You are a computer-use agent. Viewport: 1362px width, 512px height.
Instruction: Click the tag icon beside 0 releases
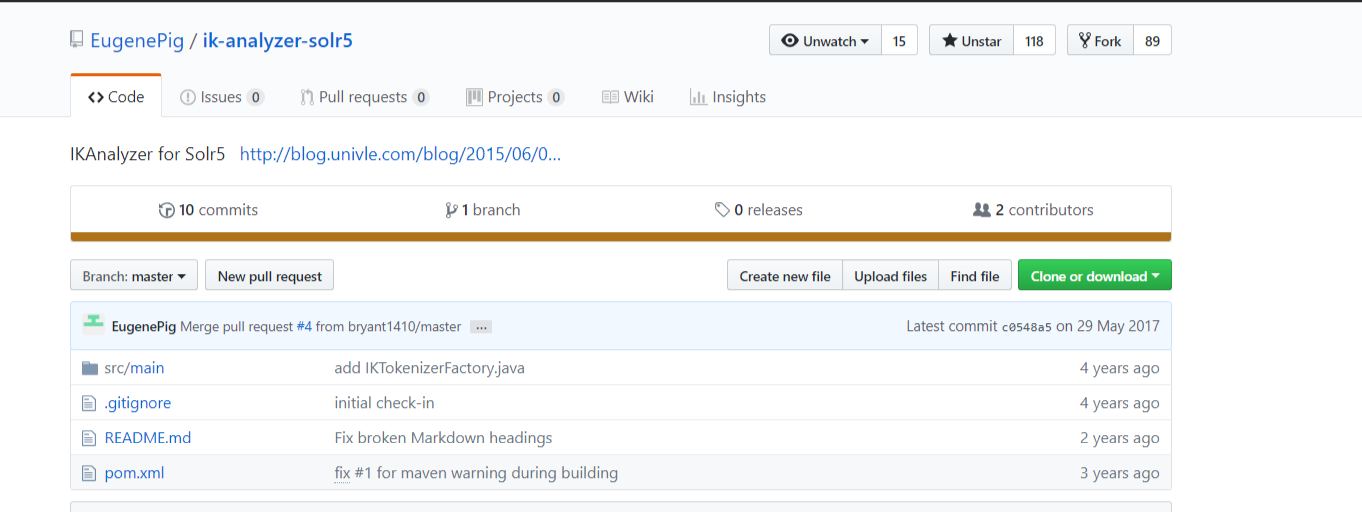722,210
